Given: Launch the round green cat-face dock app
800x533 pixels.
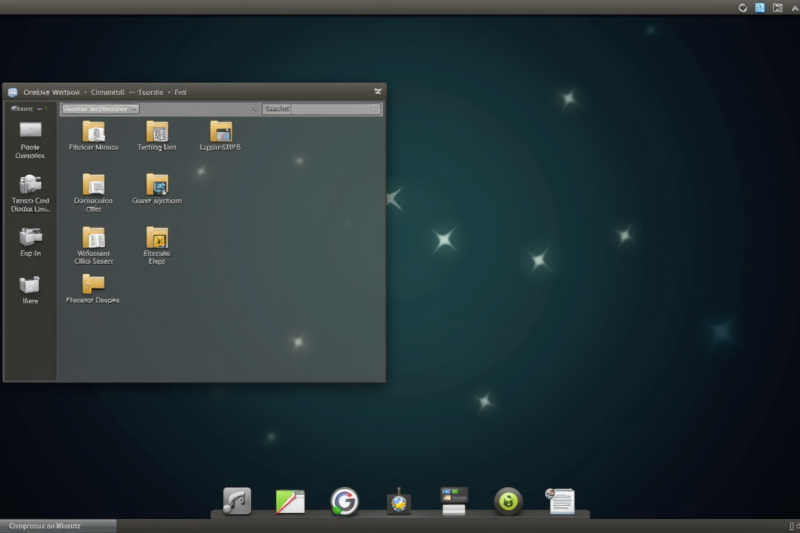Looking at the screenshot, I should (508, 501).
